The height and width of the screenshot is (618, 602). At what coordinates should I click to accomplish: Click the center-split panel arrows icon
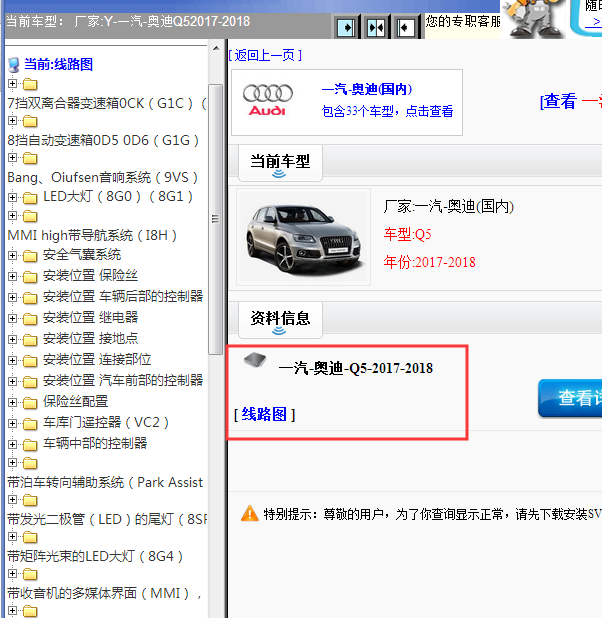pos(376,27)
